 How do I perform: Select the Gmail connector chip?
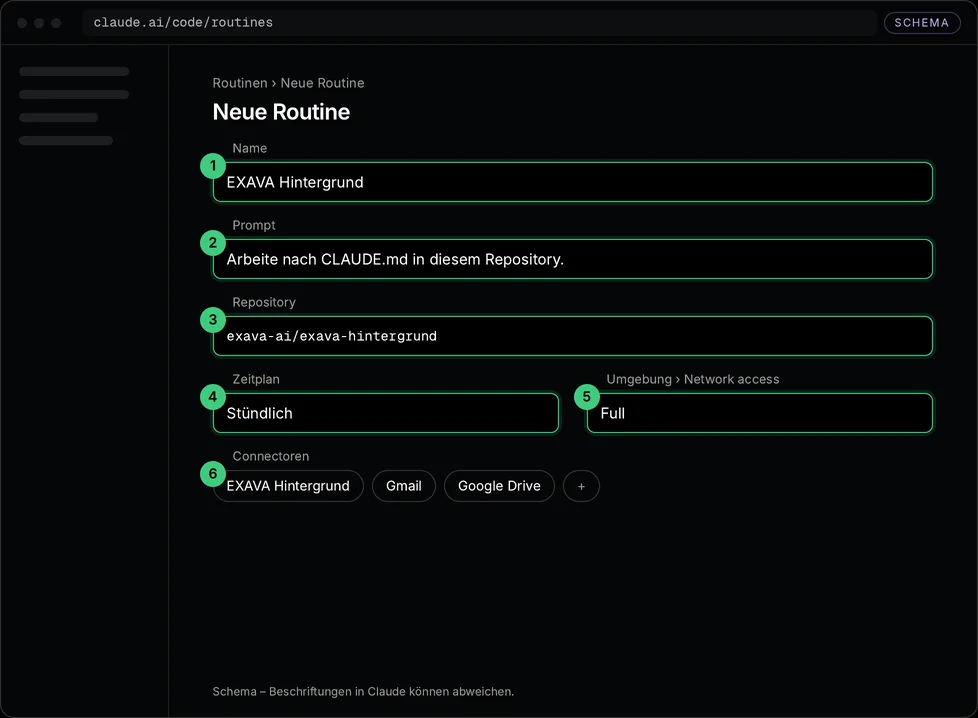tap(404, 486)
